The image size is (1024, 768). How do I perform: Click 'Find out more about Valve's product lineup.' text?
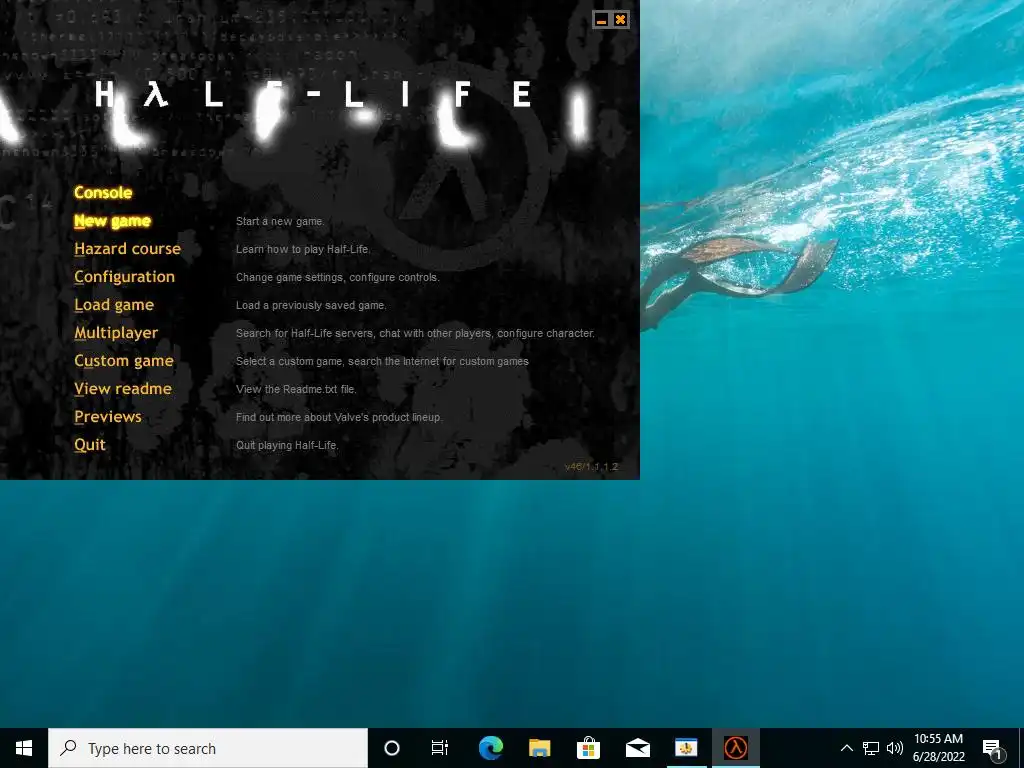(x=339, y=417)
